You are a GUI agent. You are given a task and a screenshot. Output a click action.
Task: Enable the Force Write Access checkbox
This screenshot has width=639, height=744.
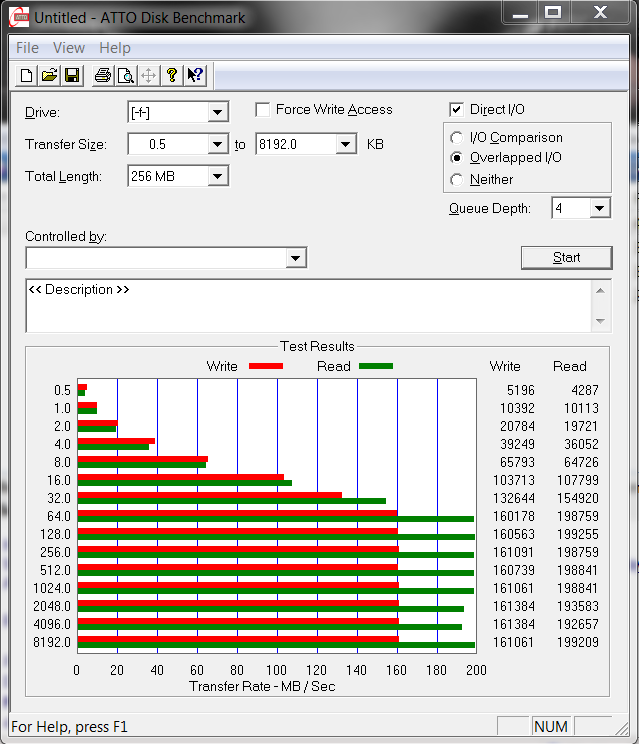(x=263, y=110)
